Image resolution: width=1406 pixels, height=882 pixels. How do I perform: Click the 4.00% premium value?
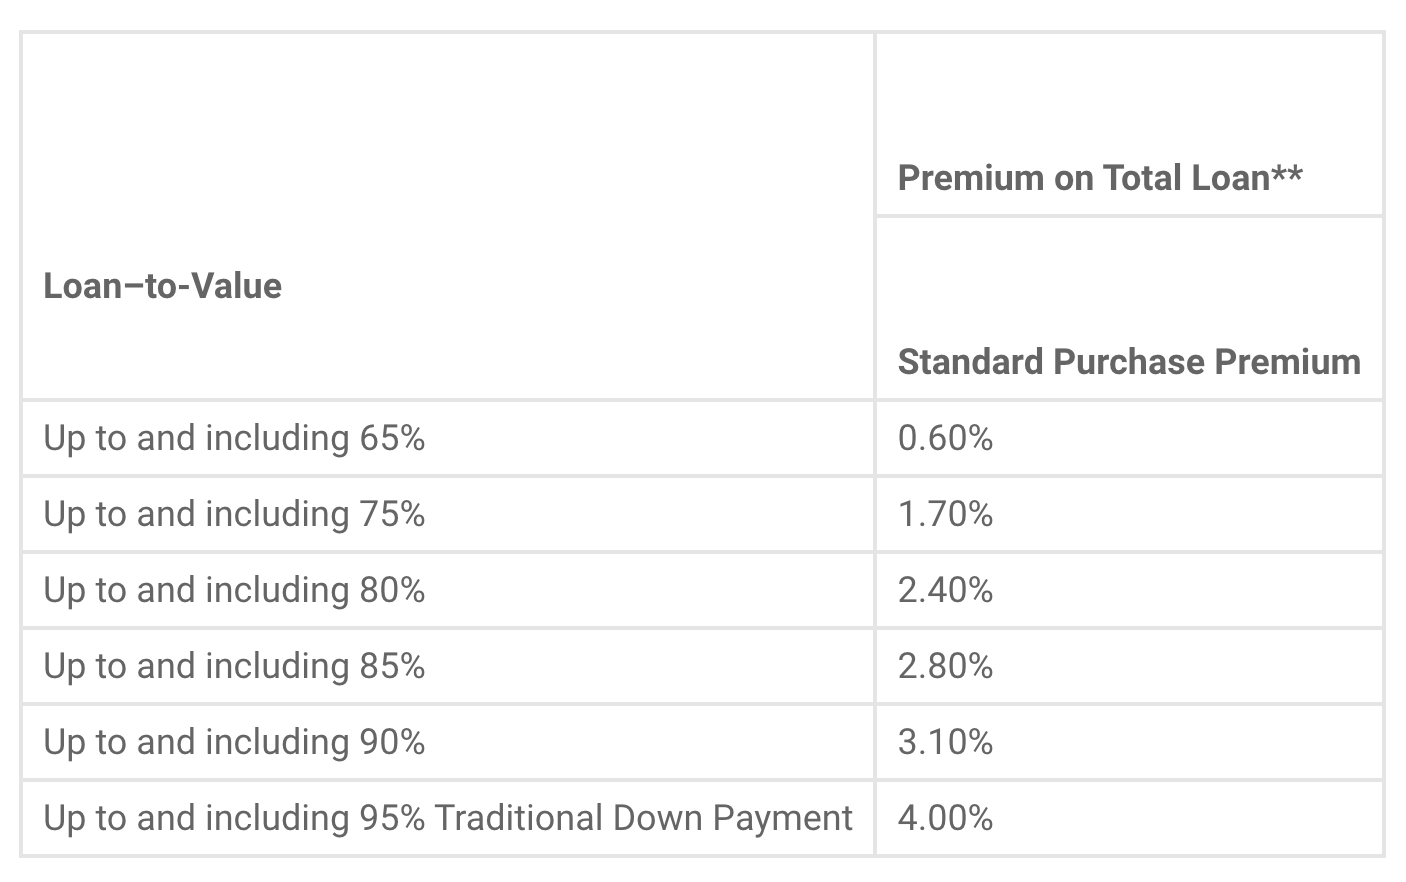(945, 818)
